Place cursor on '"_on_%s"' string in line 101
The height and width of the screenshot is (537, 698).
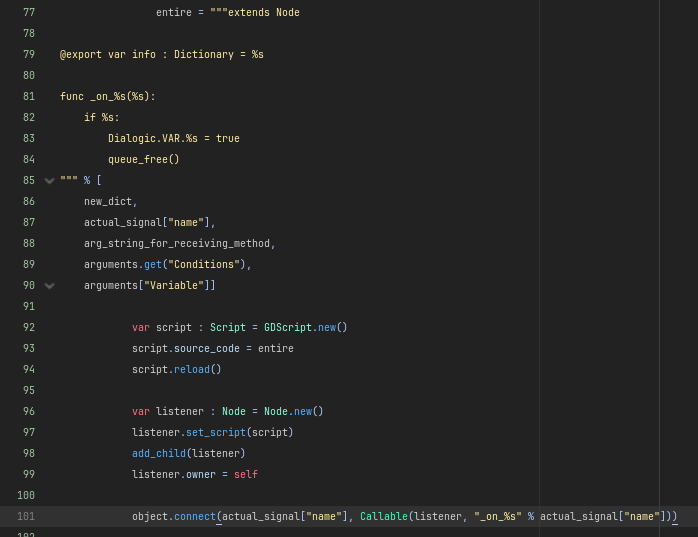click(498, 516)
